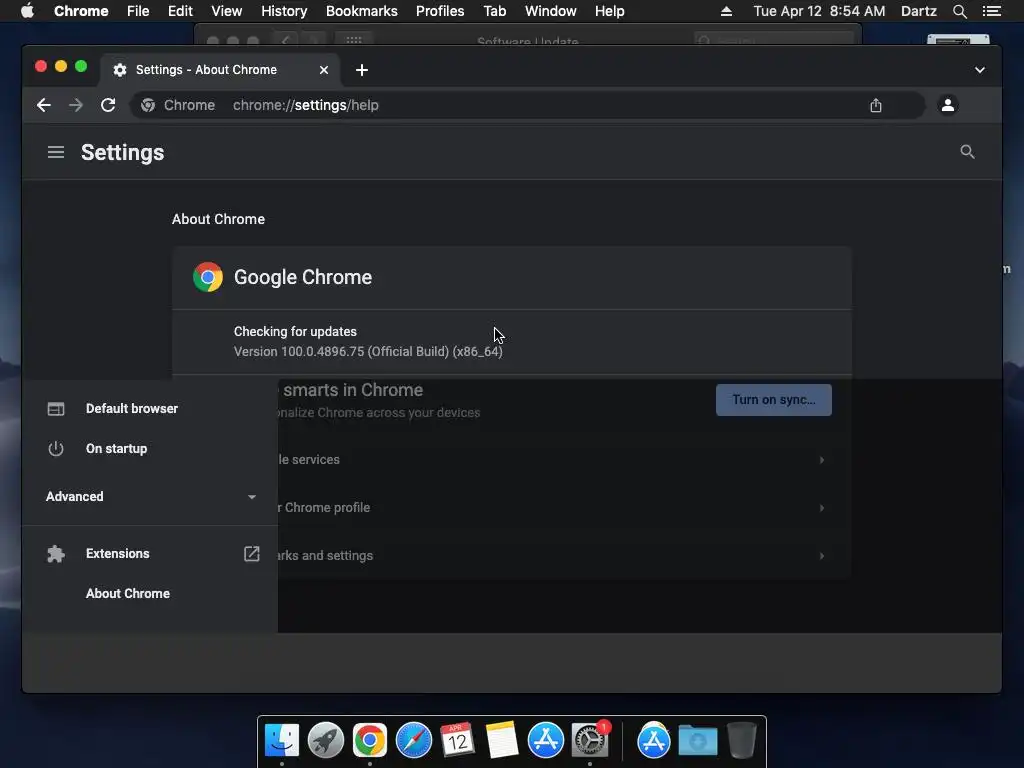Click the Chrome site info chip
Screen dimensions: 1024x768
pos(178,105)
